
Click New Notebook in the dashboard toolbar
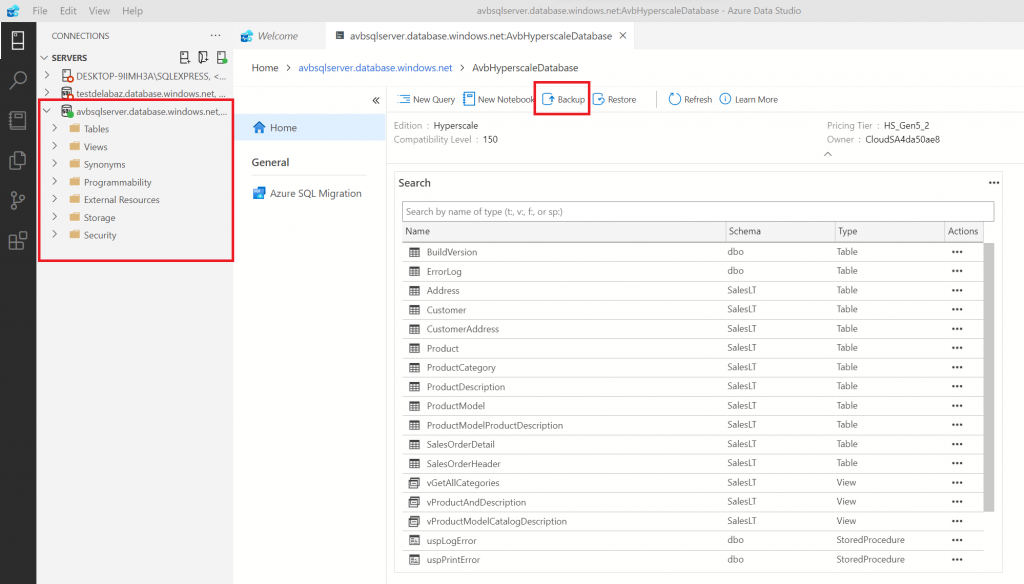pyautogui.click(x=498, y=99)
